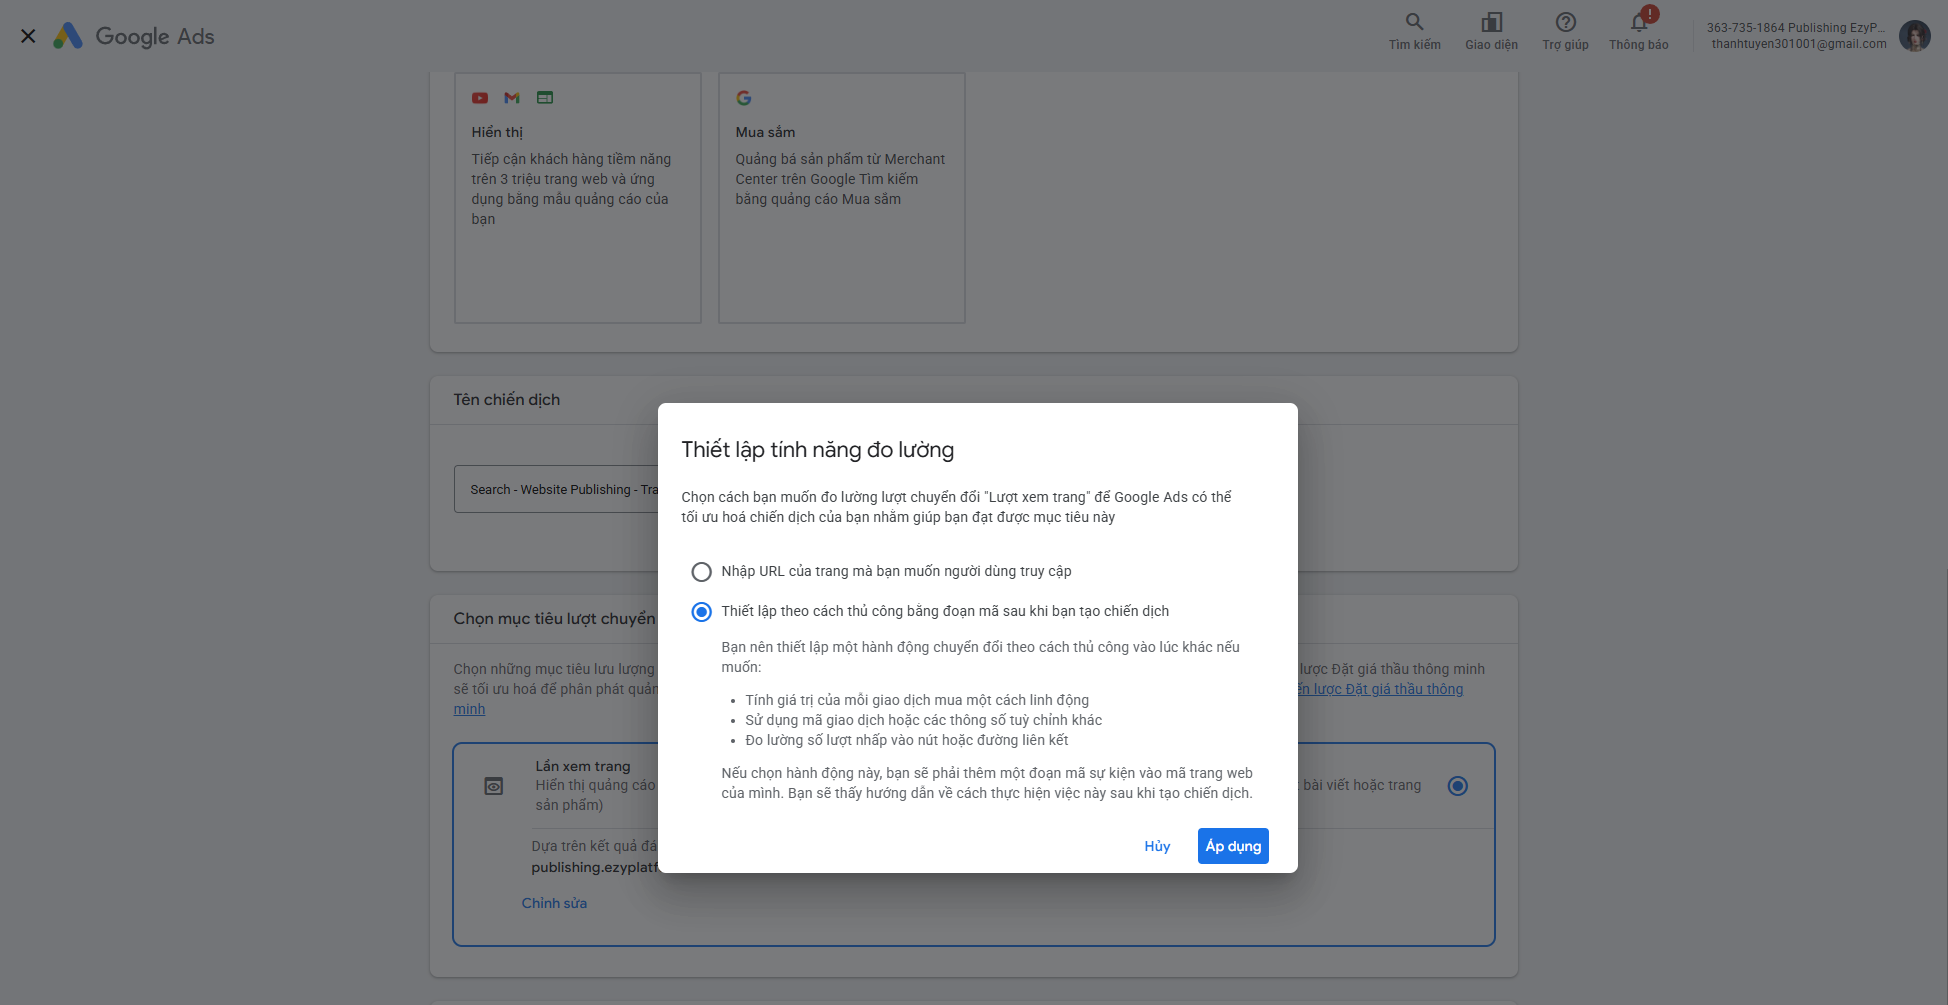This screenshot has width=1948, height=1005.
Task: Click the Đo lường số lượt nhấp bullet text
Action: coord(907,740)
